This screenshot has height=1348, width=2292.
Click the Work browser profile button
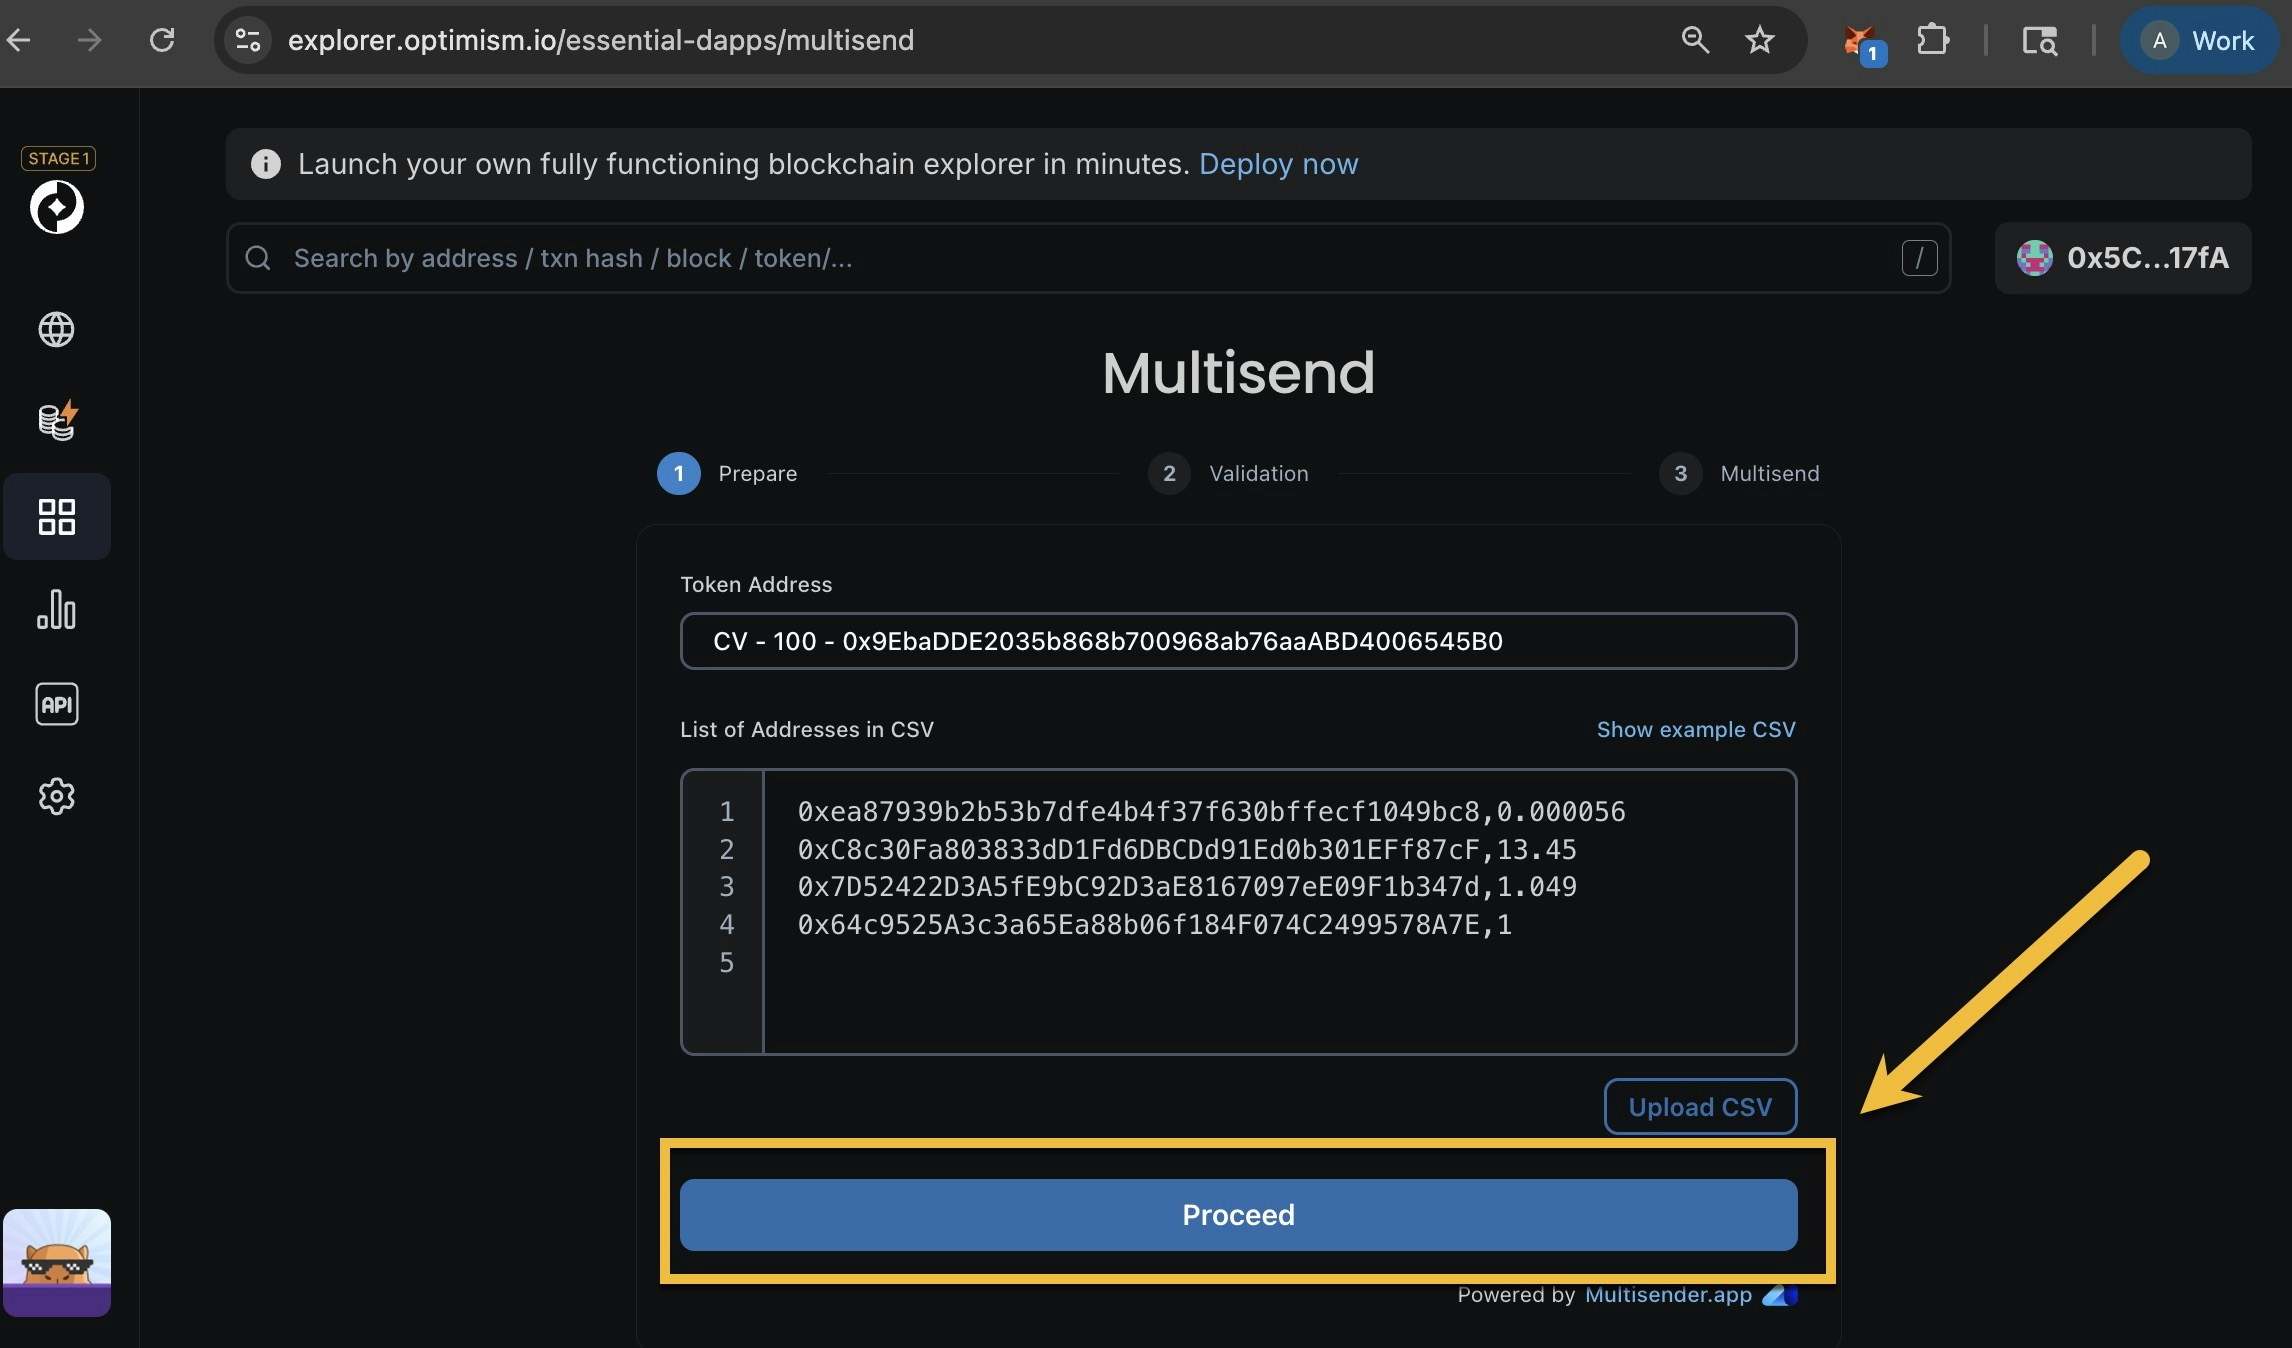(2199, 40)
